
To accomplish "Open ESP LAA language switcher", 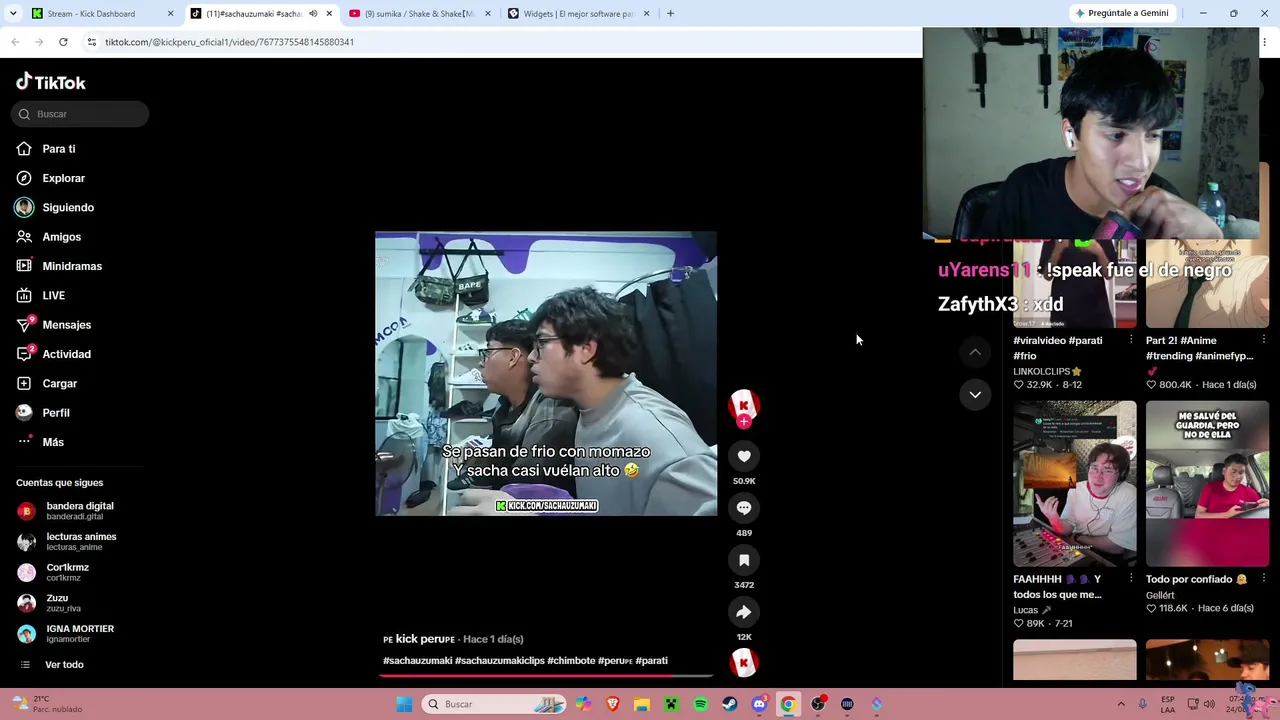I will tap(1168, 704).
